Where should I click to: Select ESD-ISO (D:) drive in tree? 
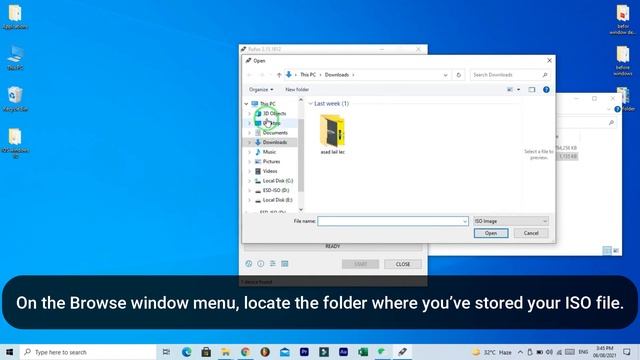coord(276,190)
